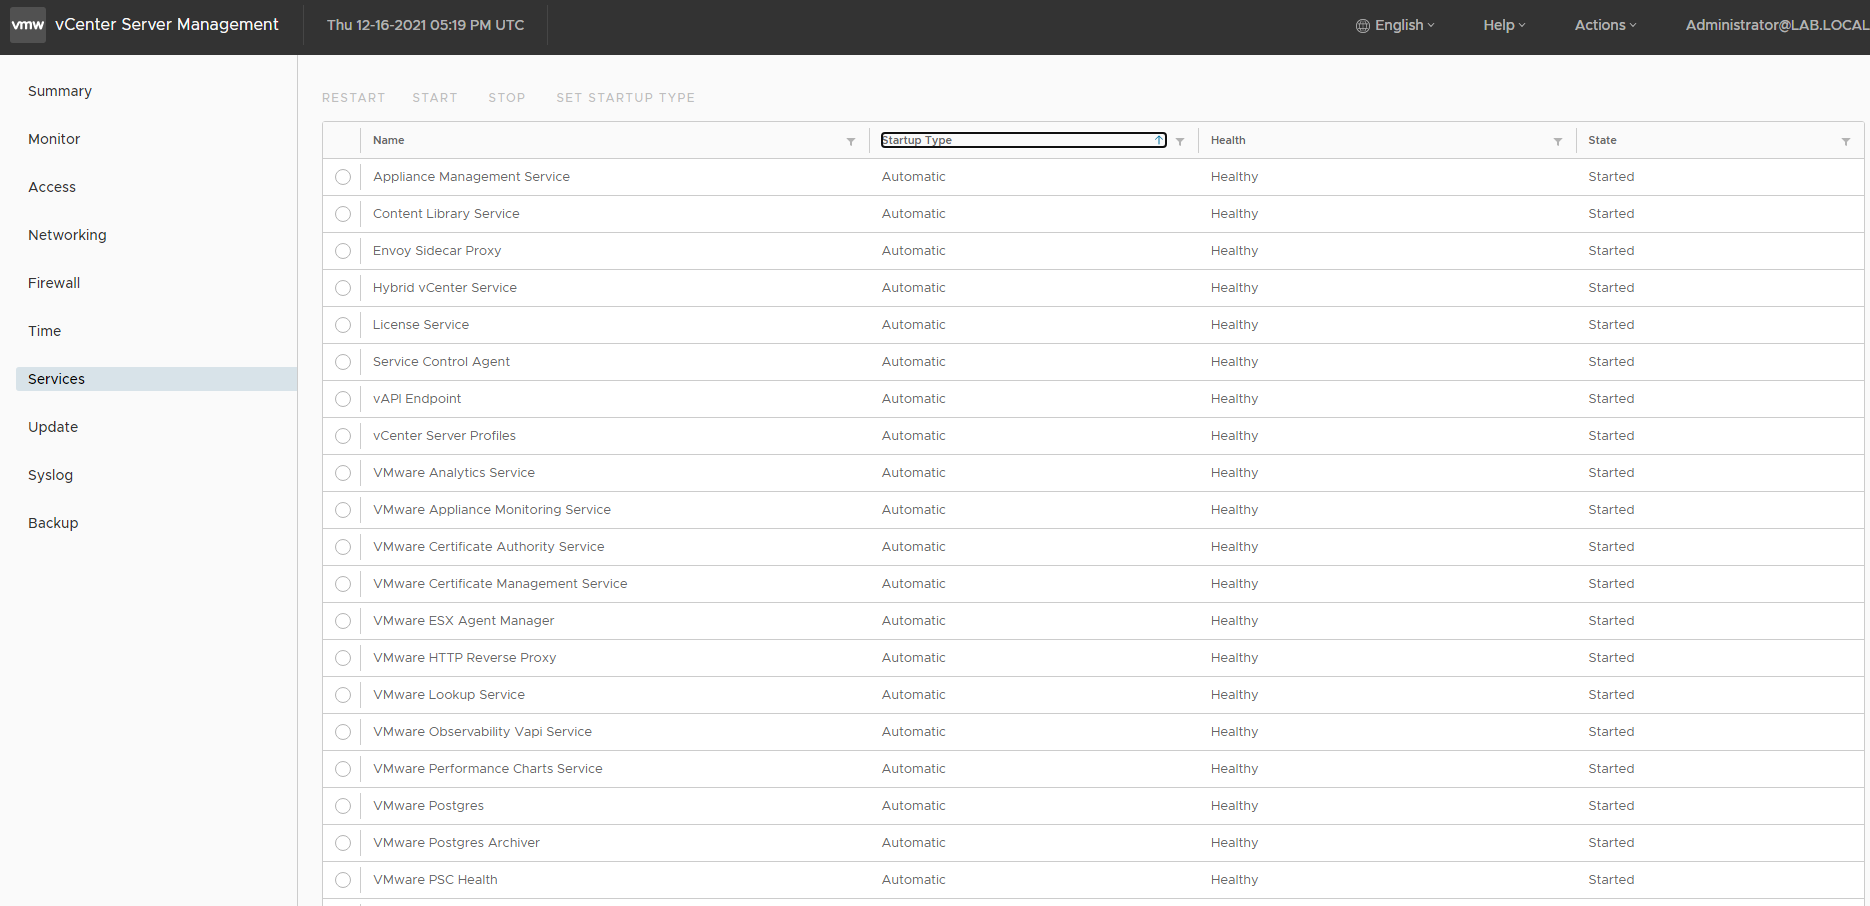This screenshot has height=906, width=1870.
Task: Open the Administrator@LAB.LOCAL user menu
Action: tap(1777, 25)
